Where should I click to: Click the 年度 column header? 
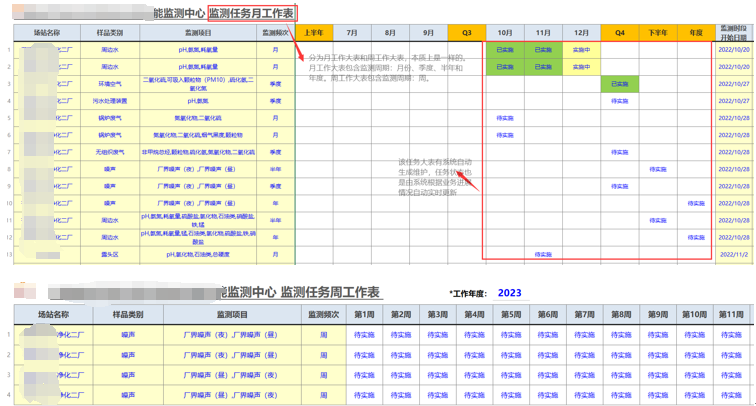coord(695,32)
